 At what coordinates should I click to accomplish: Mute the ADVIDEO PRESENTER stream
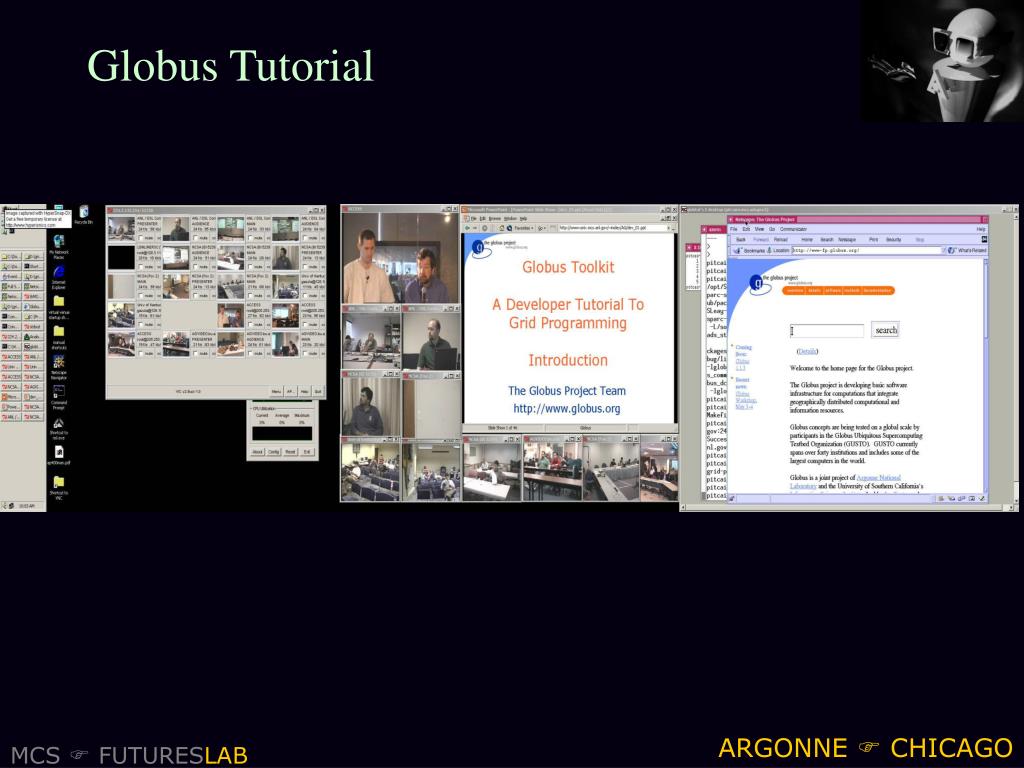pos(196,353)
